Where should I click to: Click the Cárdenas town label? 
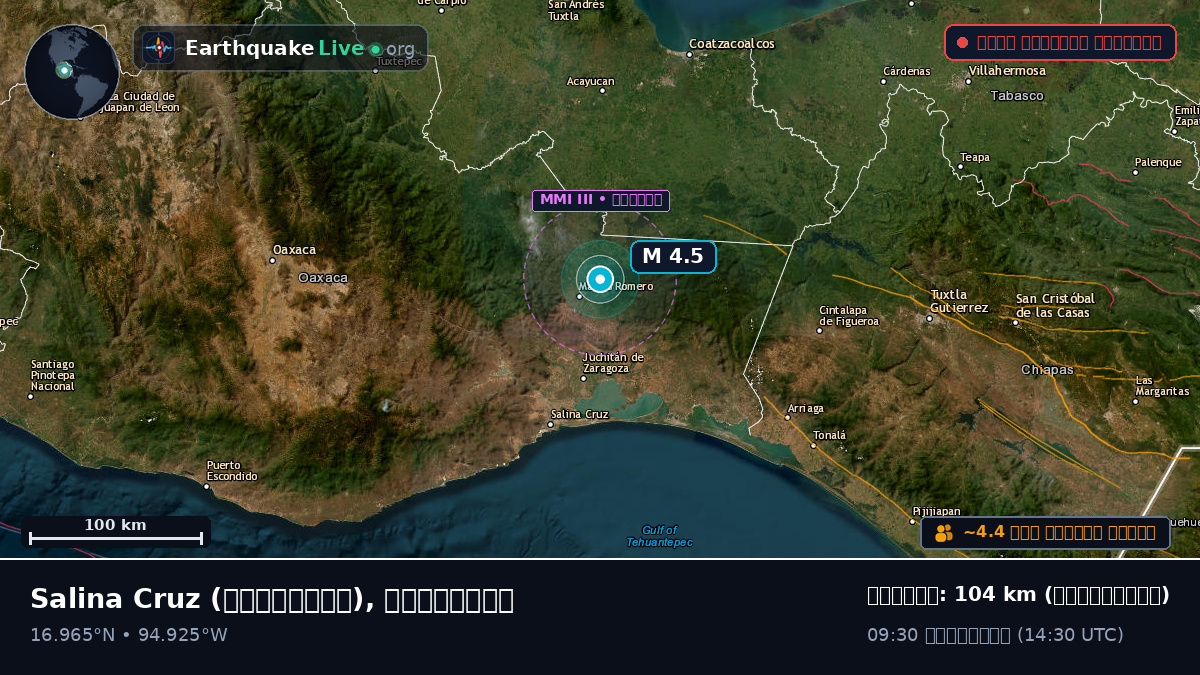click(906, 71)
